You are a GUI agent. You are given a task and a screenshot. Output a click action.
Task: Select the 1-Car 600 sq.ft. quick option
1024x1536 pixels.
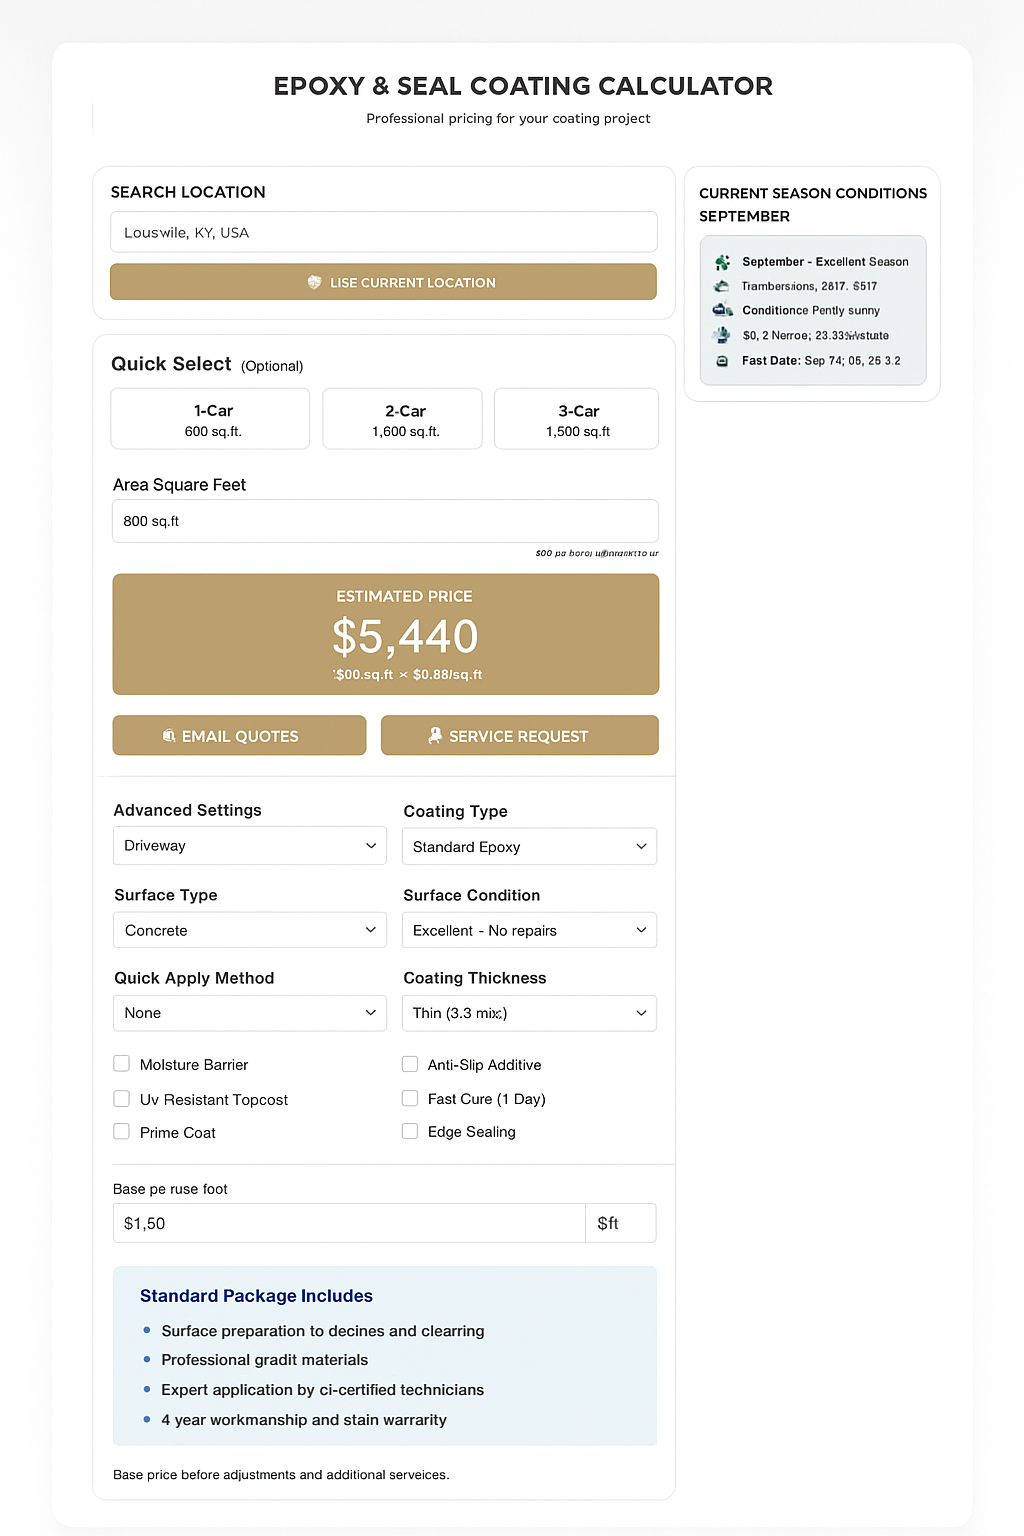pyautogui.click(x=210, y=420)
